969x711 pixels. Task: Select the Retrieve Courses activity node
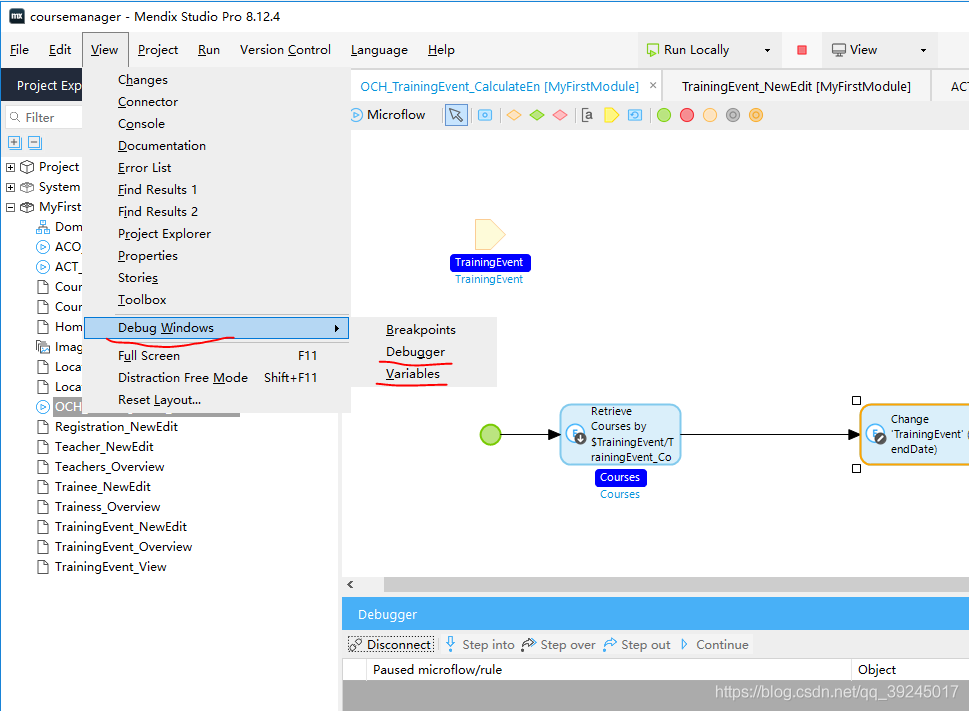coord(620,434)
